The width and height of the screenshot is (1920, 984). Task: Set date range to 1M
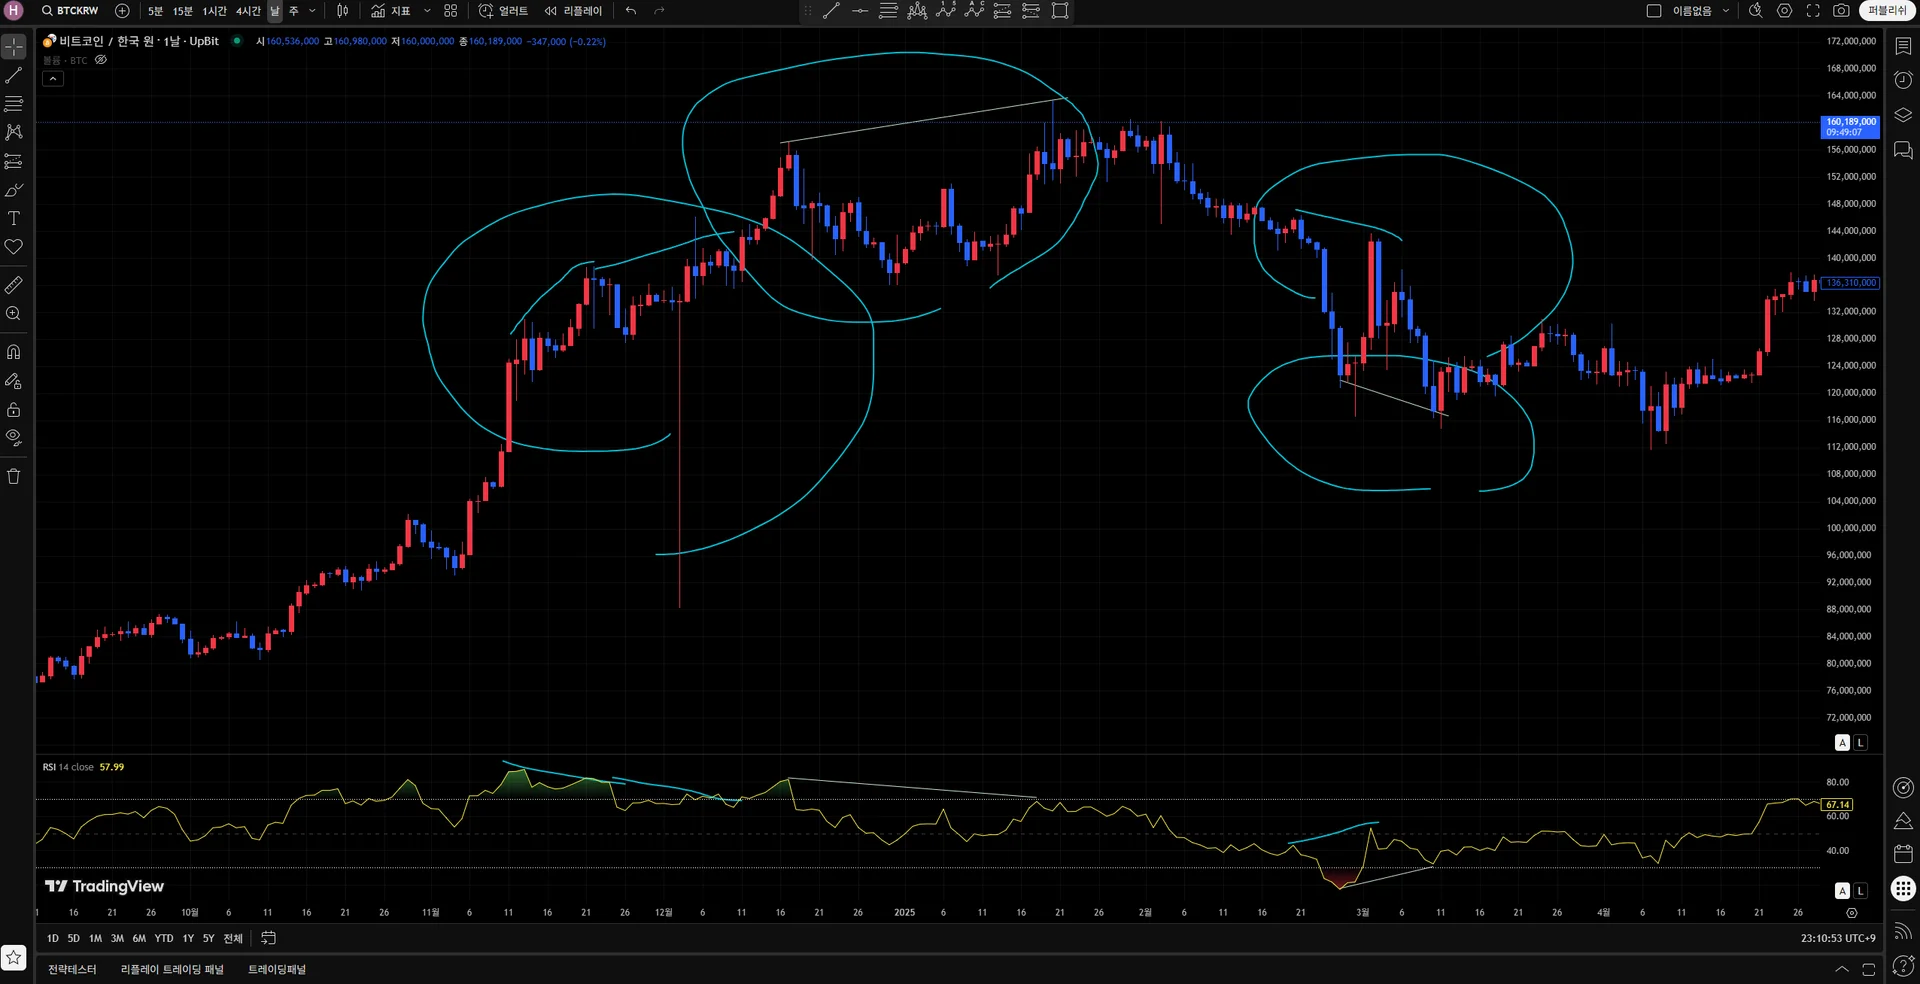click(x=95, y=938)
